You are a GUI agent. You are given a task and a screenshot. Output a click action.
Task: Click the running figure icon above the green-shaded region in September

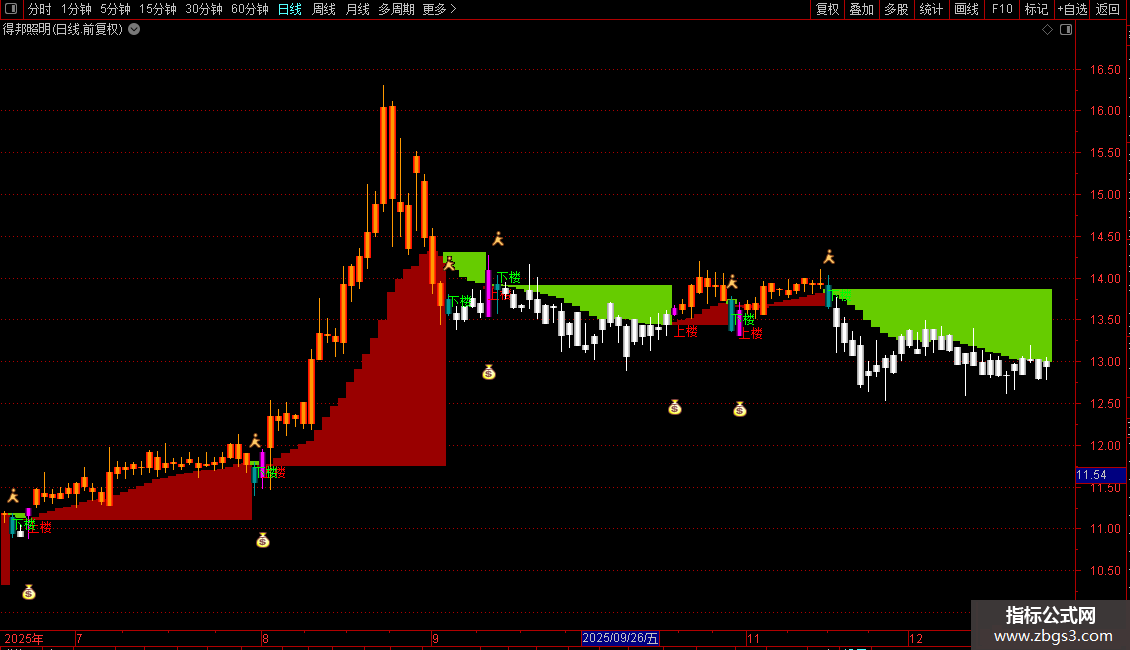click(x=497, y=239)
